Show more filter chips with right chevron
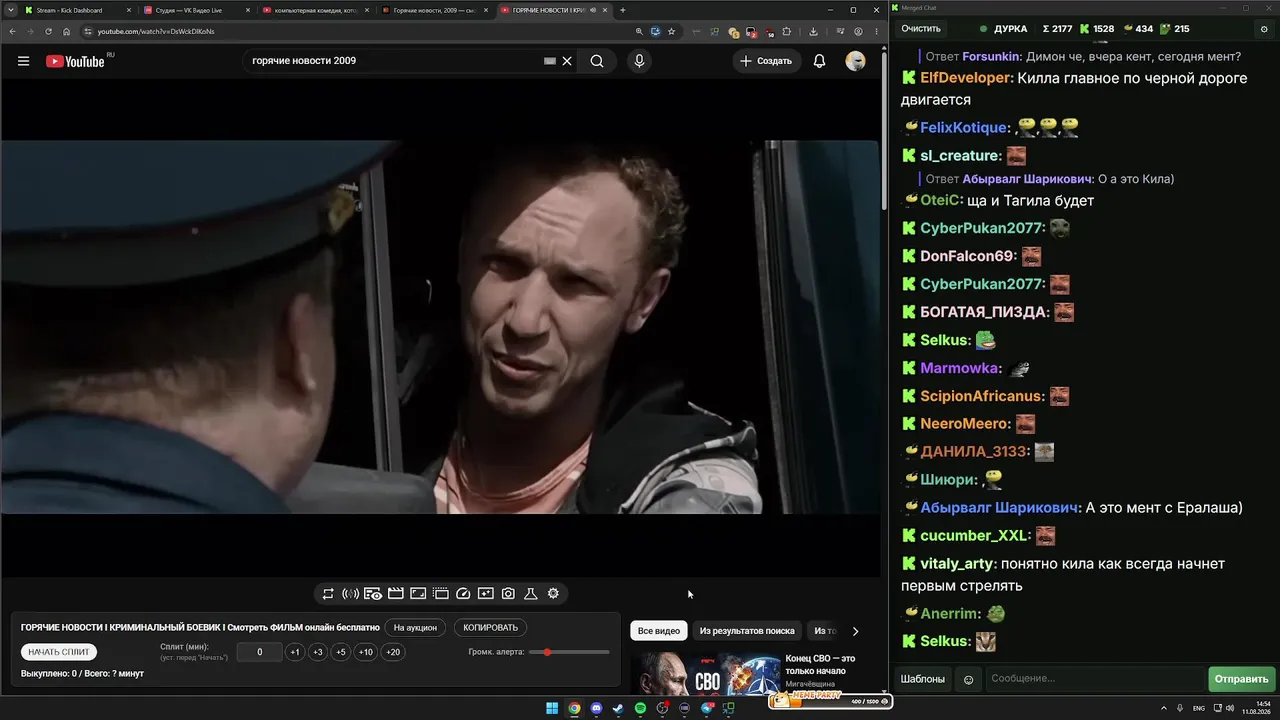Image resolution: width=1280 pixels, height=720 pixels. (x=855, y=631)
